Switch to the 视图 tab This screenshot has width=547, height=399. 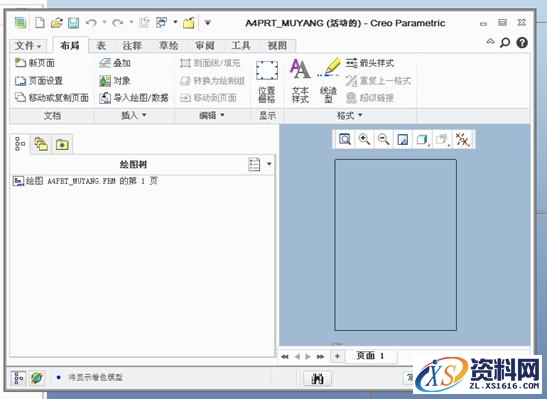click(x=277, y=46)
